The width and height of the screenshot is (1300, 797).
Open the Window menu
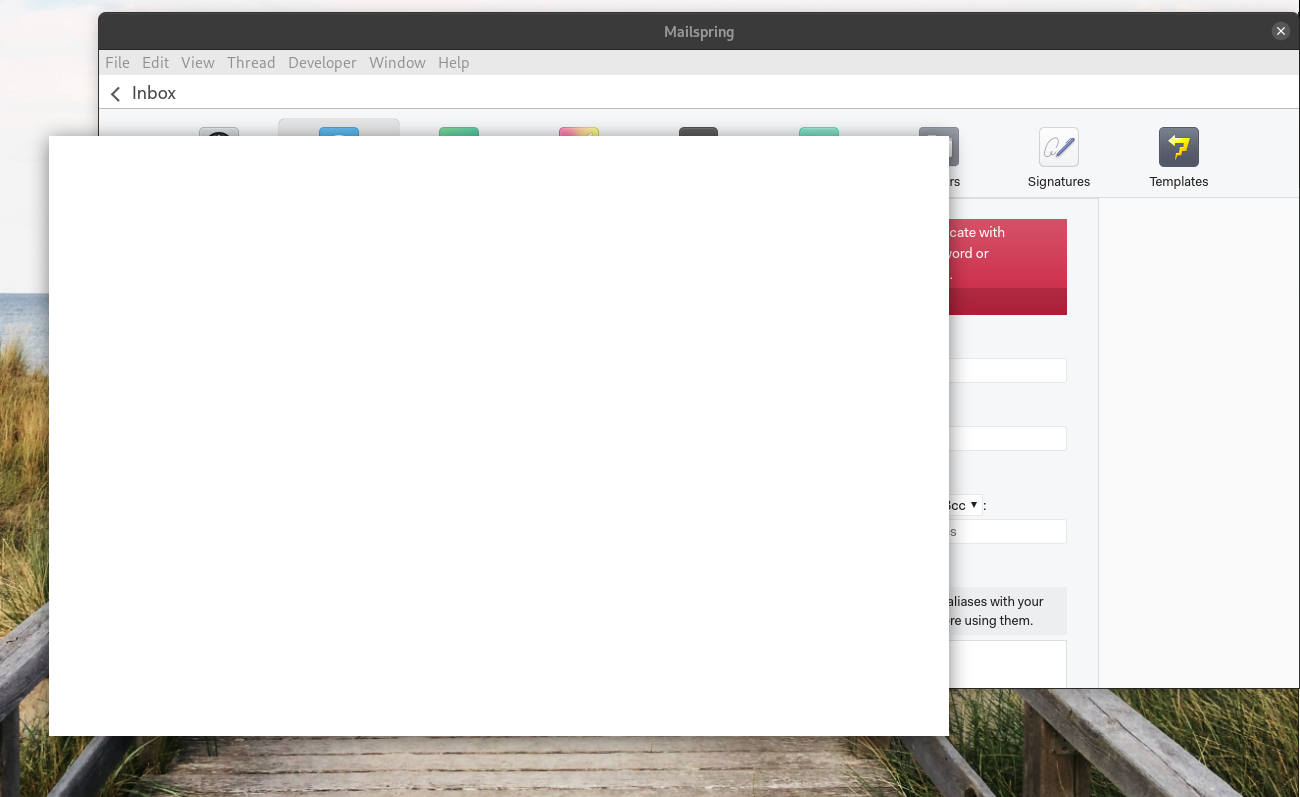pyautogui.click(x=397, y=62)
